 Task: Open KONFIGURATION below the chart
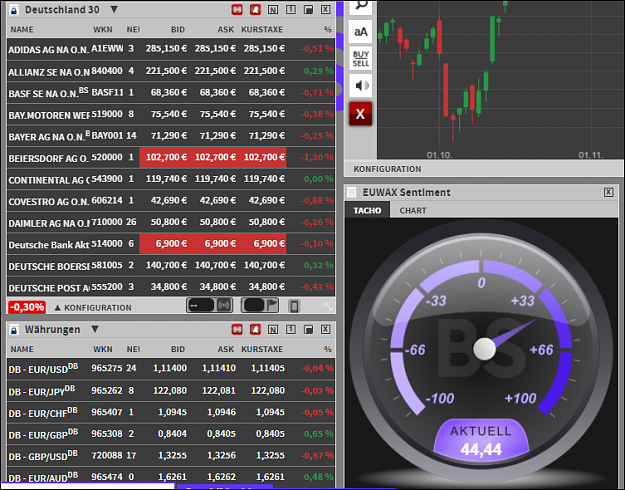[x=387, y=169]
